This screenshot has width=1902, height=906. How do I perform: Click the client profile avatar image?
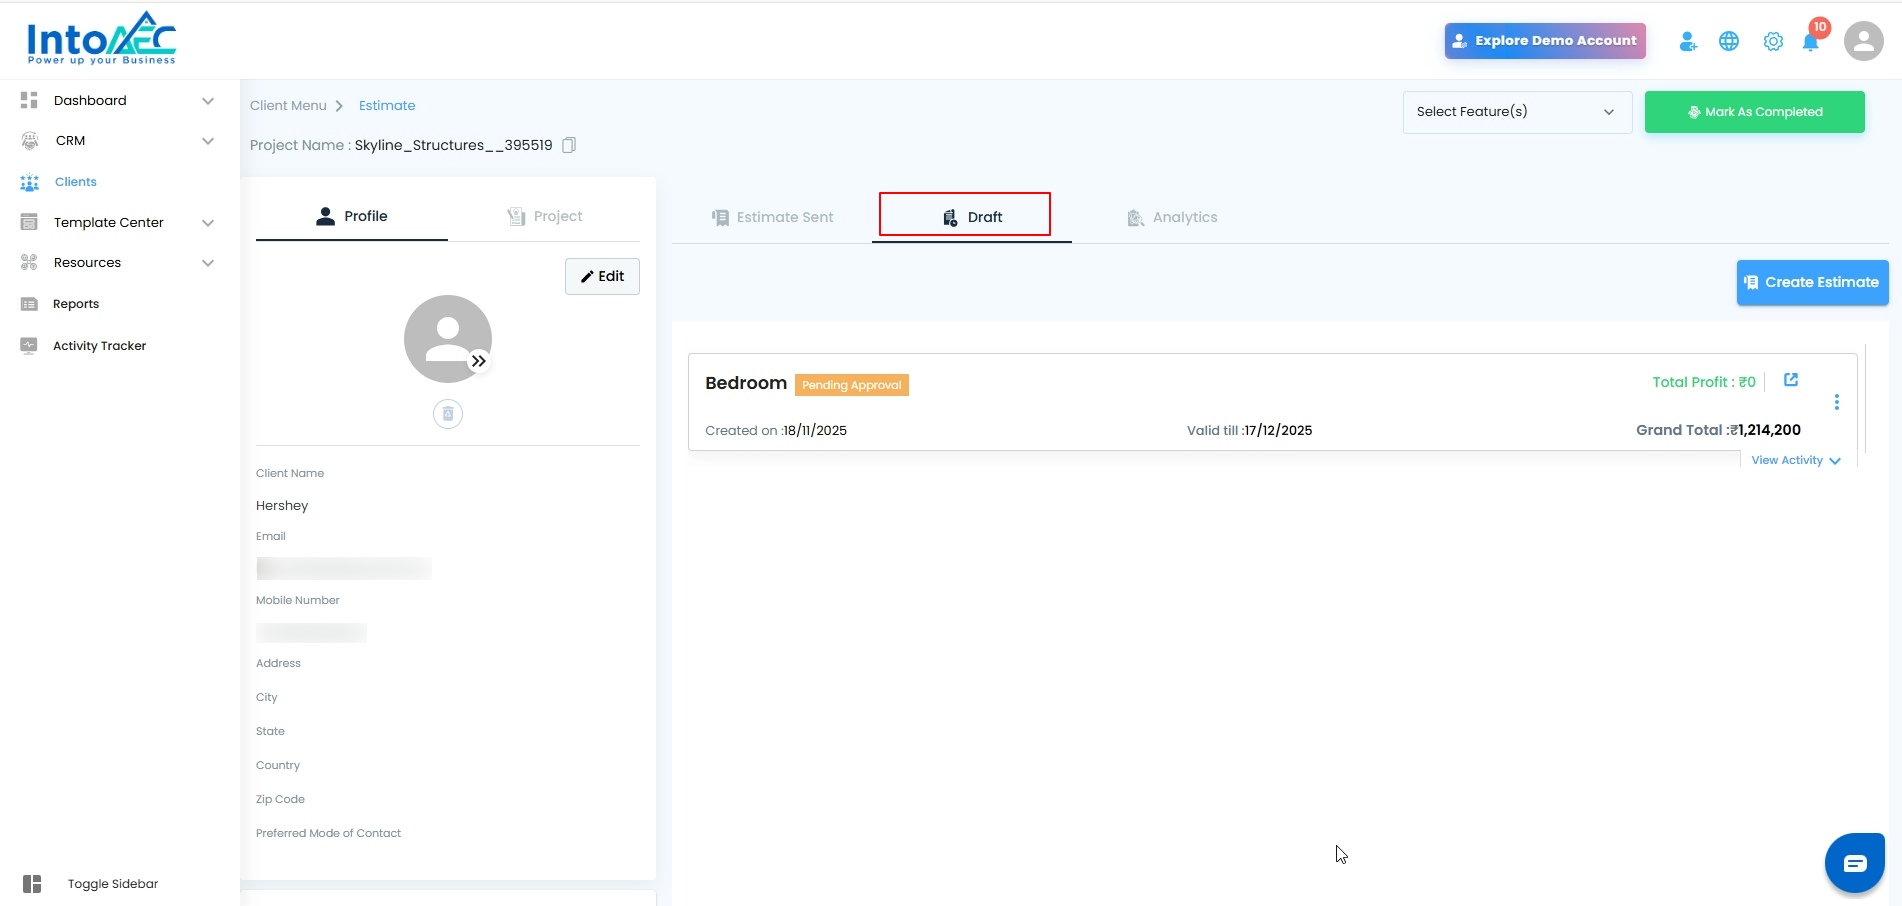coord(447,339)
